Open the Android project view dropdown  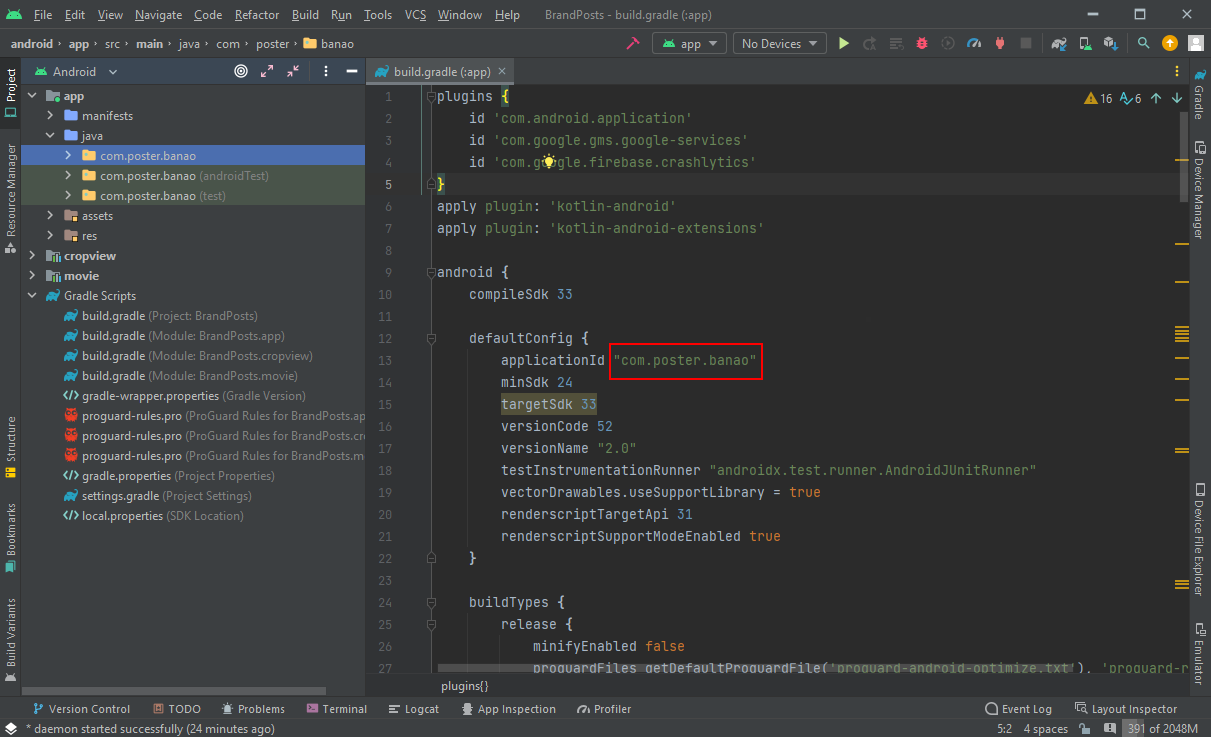76,72
